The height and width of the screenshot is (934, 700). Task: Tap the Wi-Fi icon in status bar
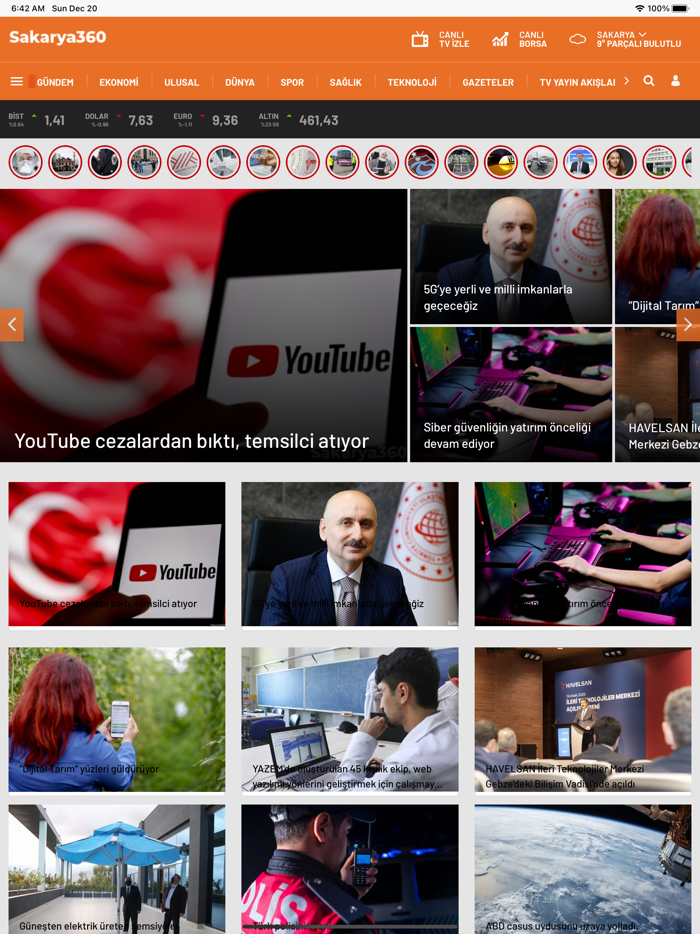[x=640, y=8]
